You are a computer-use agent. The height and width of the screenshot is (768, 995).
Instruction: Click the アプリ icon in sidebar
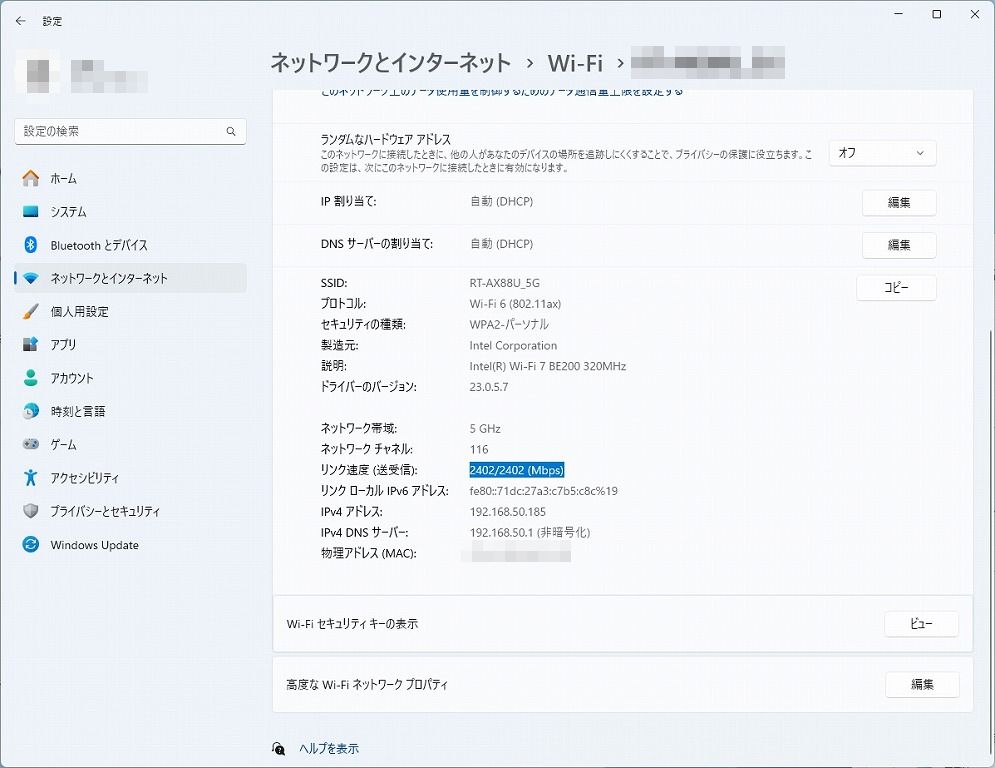point(31,345)
